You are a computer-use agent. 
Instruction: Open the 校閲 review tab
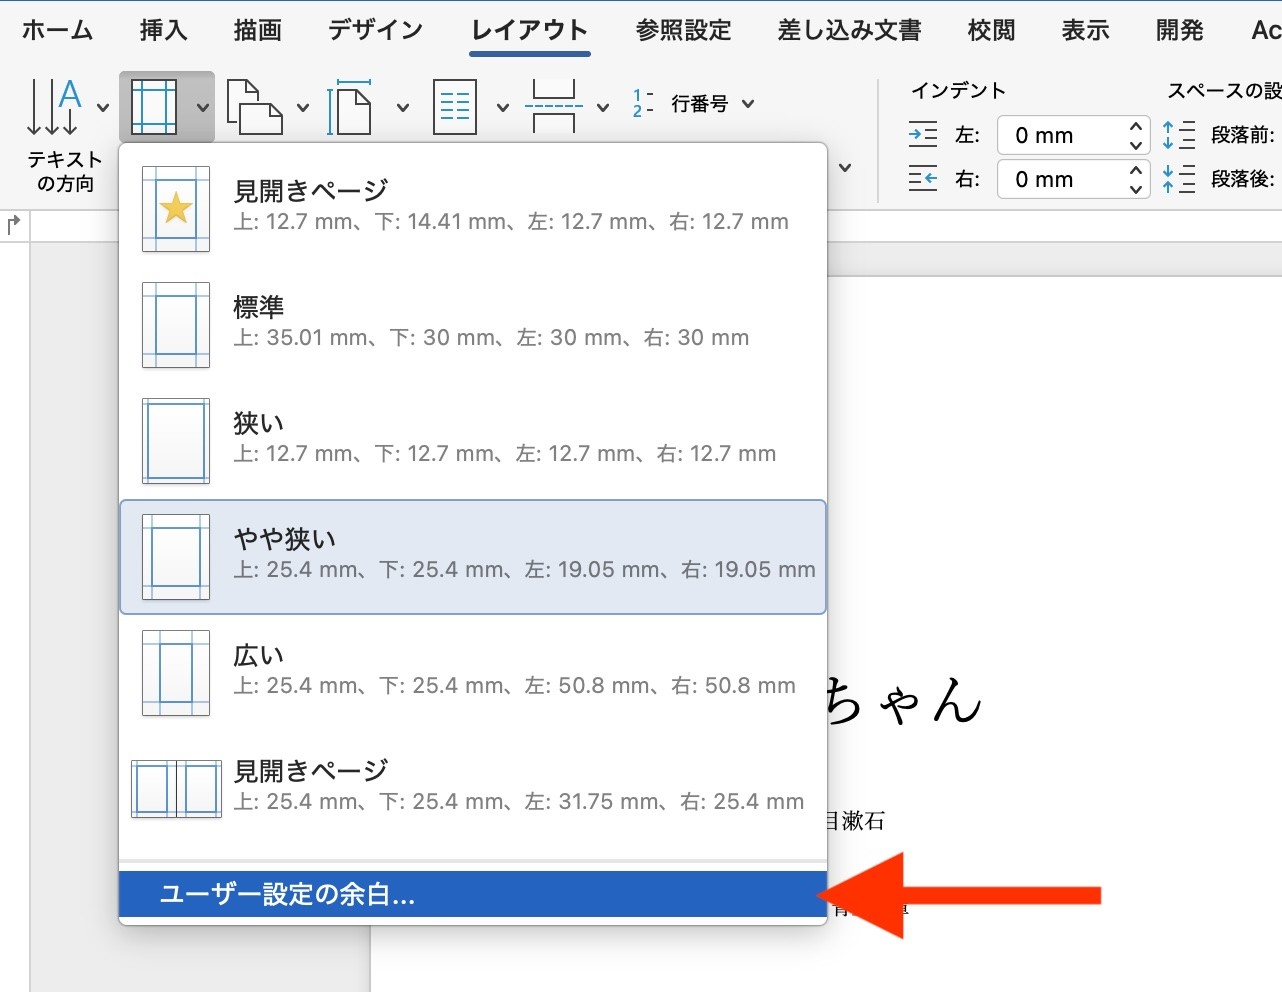[x=992, y=30]
